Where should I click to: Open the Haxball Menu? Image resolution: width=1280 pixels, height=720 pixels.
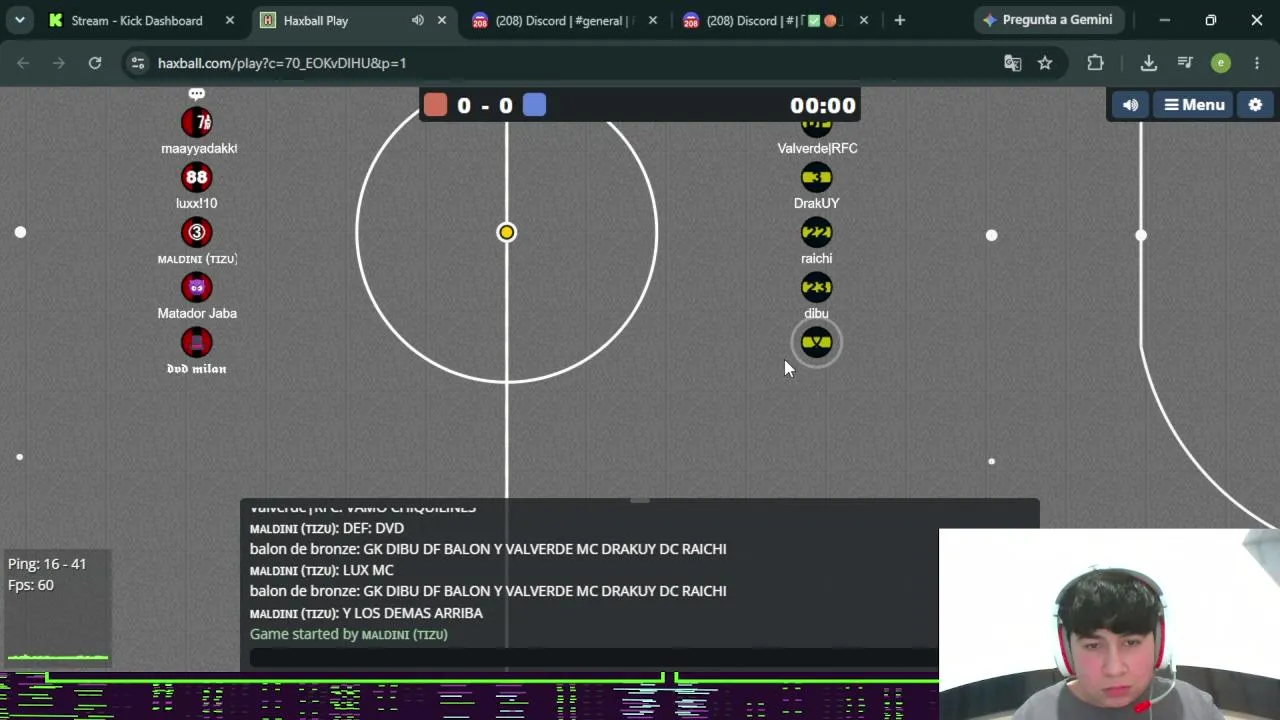tap(1194, 105)
